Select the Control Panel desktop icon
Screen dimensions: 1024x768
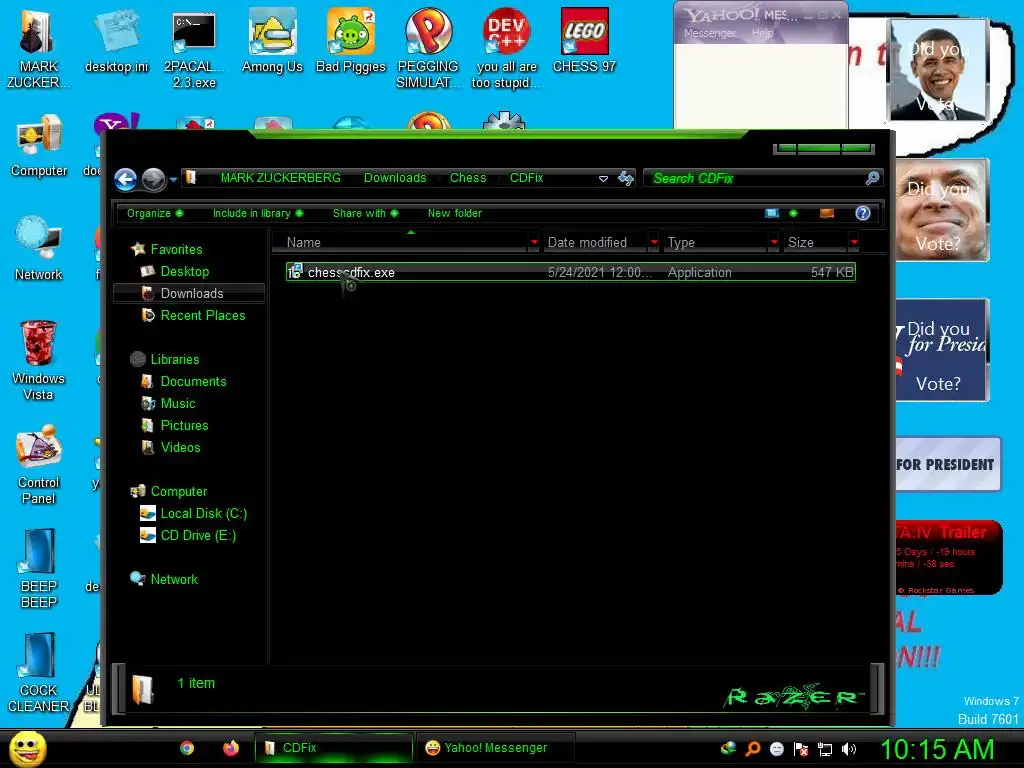pos(39,465)
